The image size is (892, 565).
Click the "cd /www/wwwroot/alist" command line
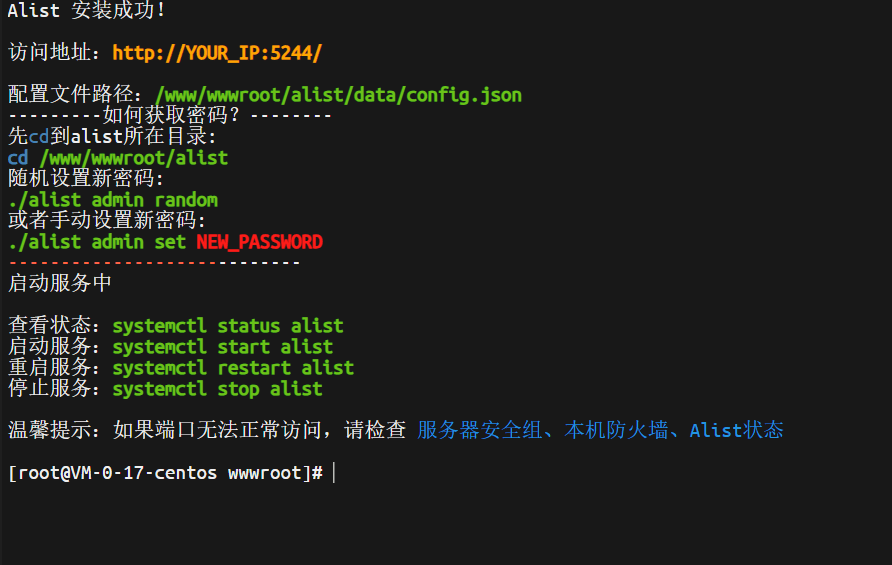tap(118, 158)
